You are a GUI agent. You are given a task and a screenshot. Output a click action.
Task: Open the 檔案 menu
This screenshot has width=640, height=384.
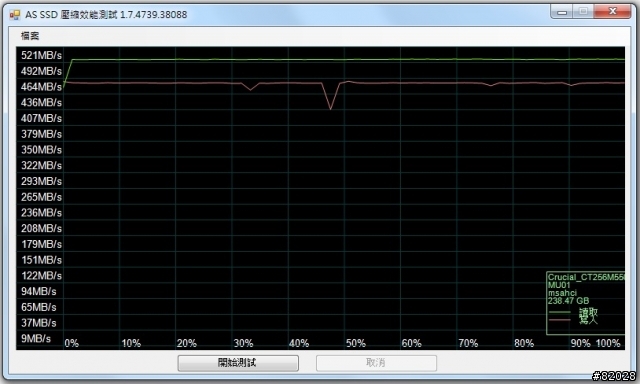click(x=30, y=36)
